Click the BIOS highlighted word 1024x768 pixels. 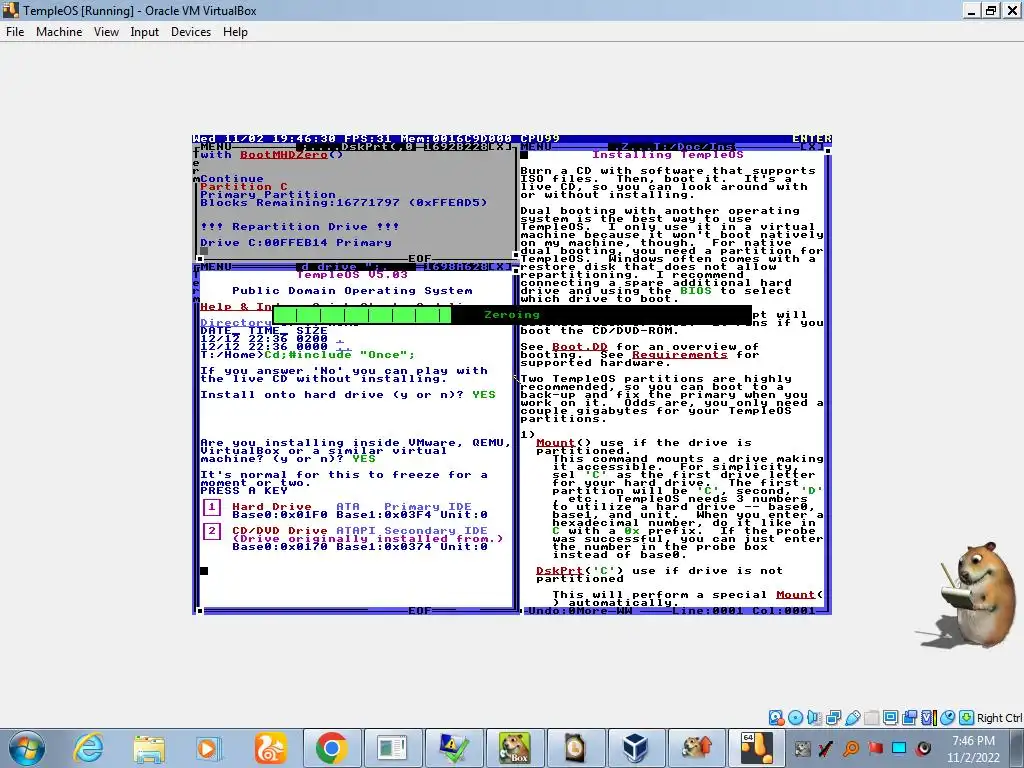[696, 291]
